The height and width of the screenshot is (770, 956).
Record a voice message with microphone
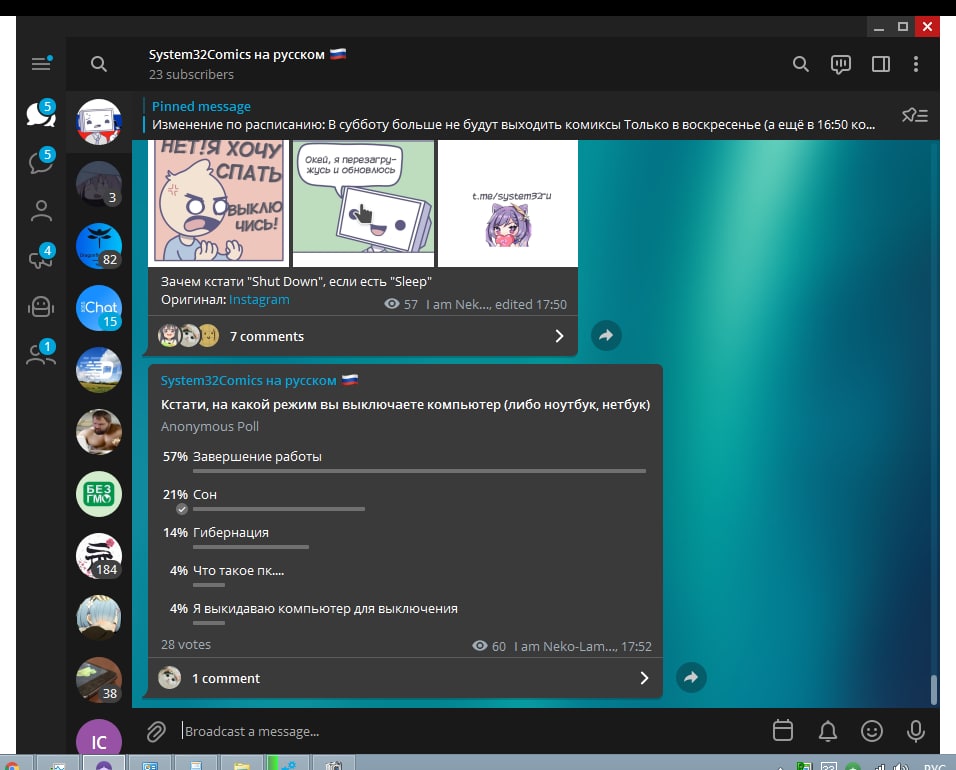click(916, 730)
